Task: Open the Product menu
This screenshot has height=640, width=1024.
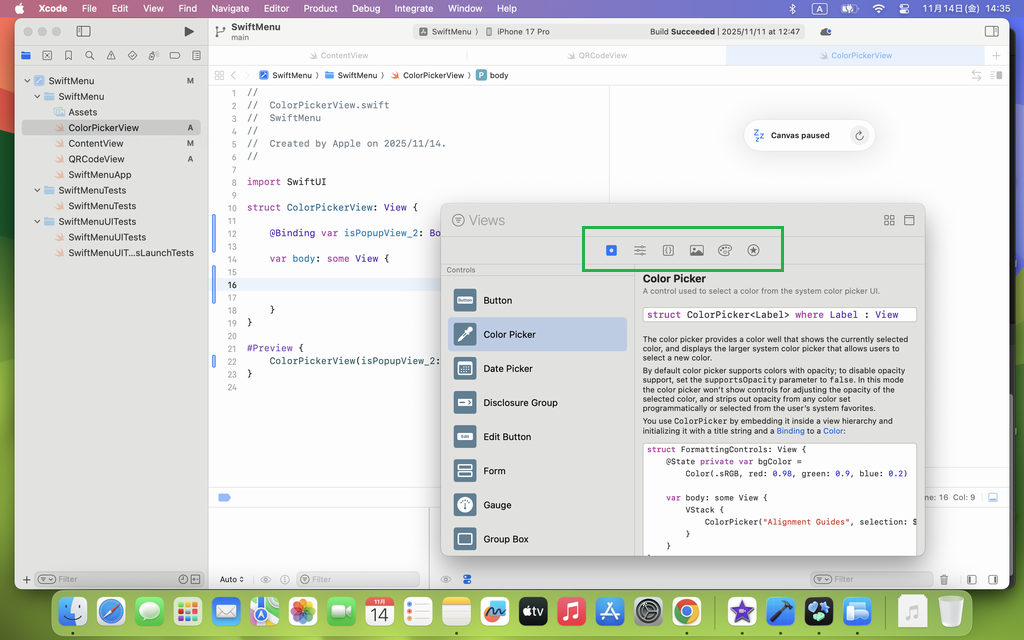Action: [x=320, y=8]
